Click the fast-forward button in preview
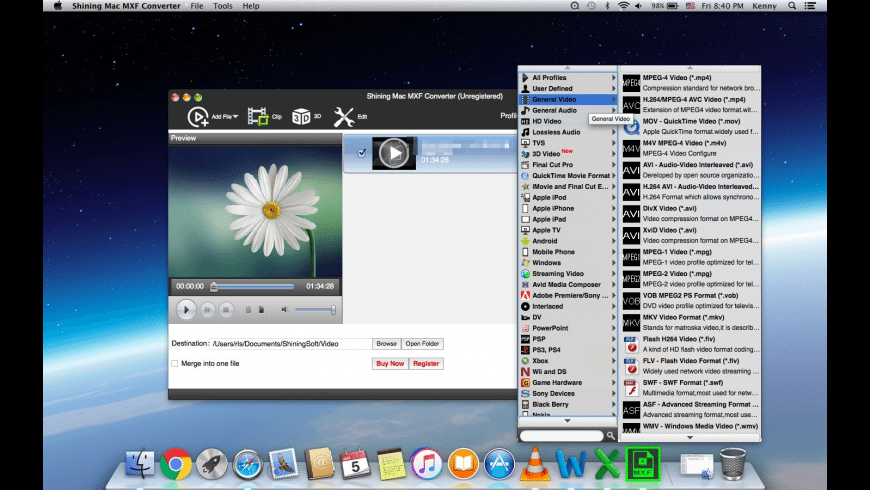Viewport: 870px width, 490px height. tap(208, 310)
